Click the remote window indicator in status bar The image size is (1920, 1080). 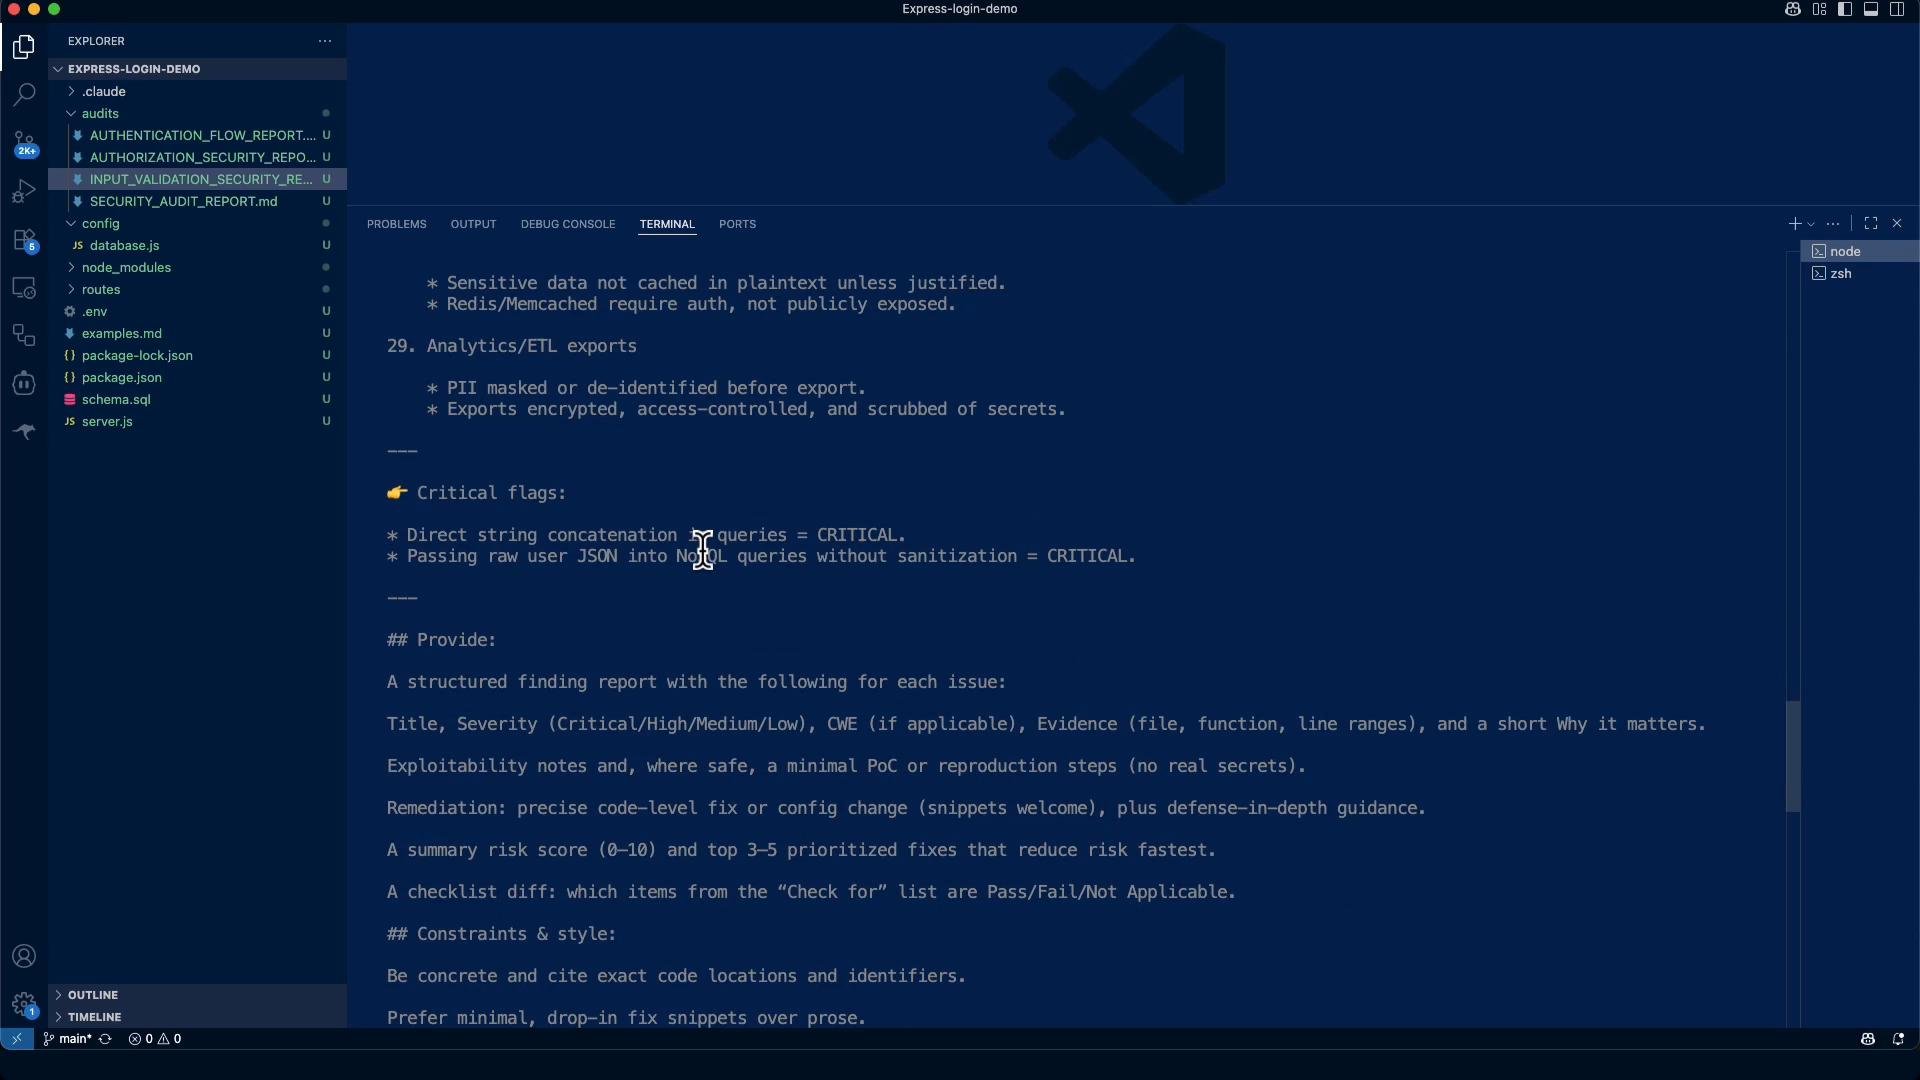(17, 1039)
